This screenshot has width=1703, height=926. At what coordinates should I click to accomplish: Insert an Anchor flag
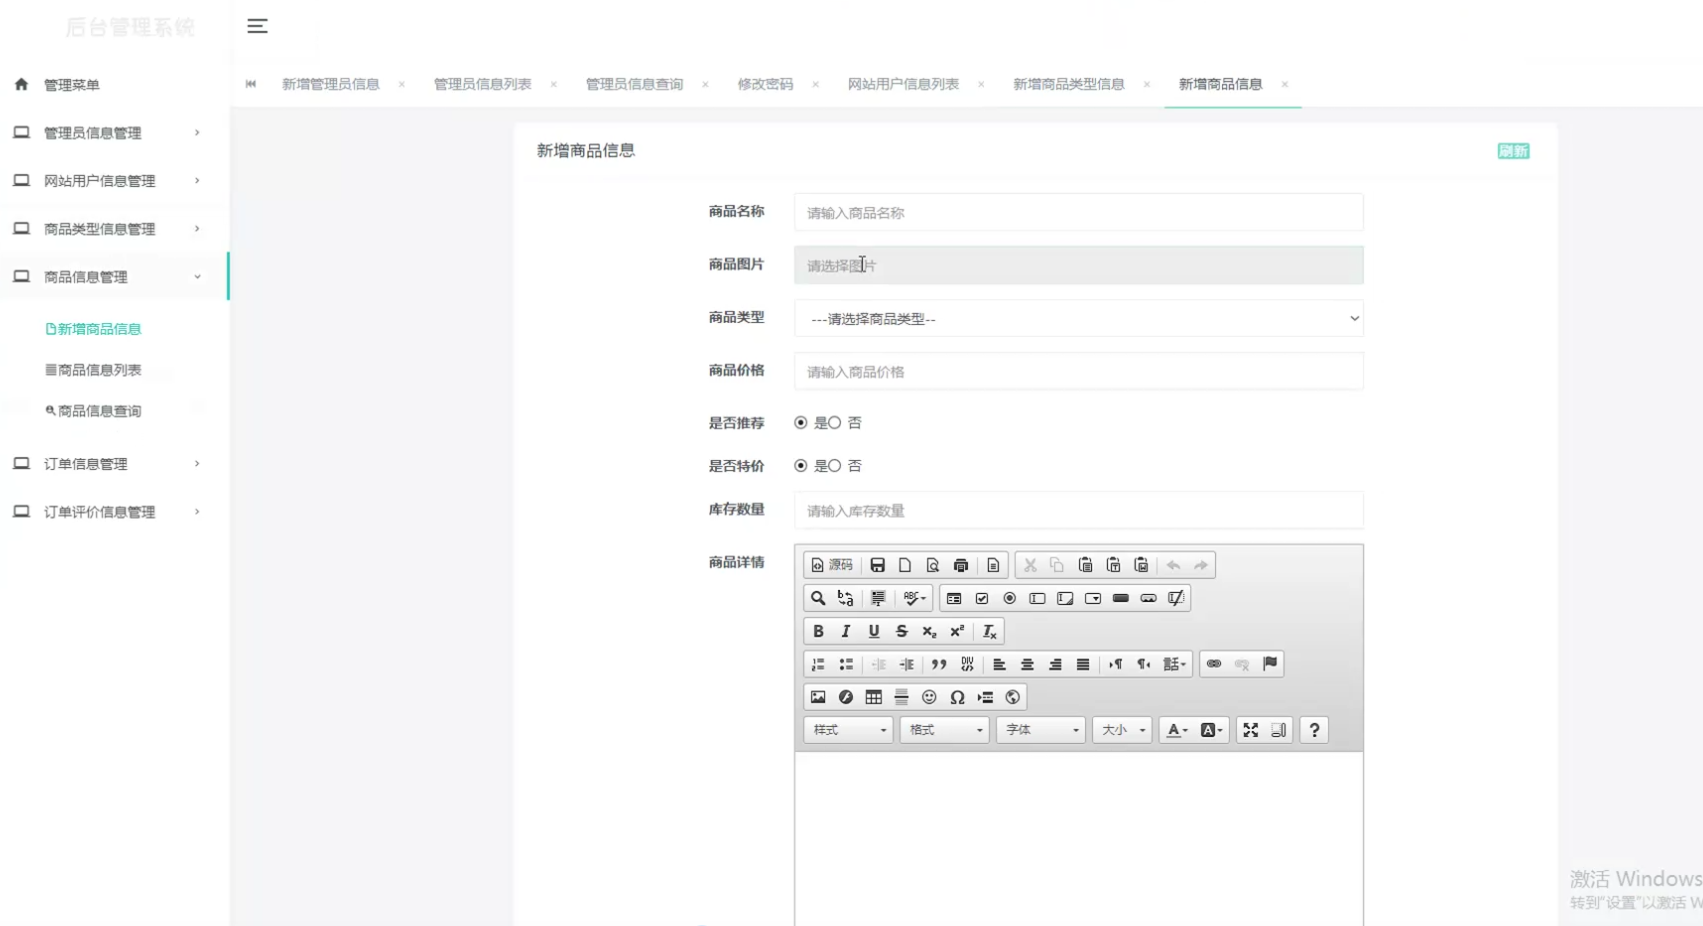point(1270,664)
